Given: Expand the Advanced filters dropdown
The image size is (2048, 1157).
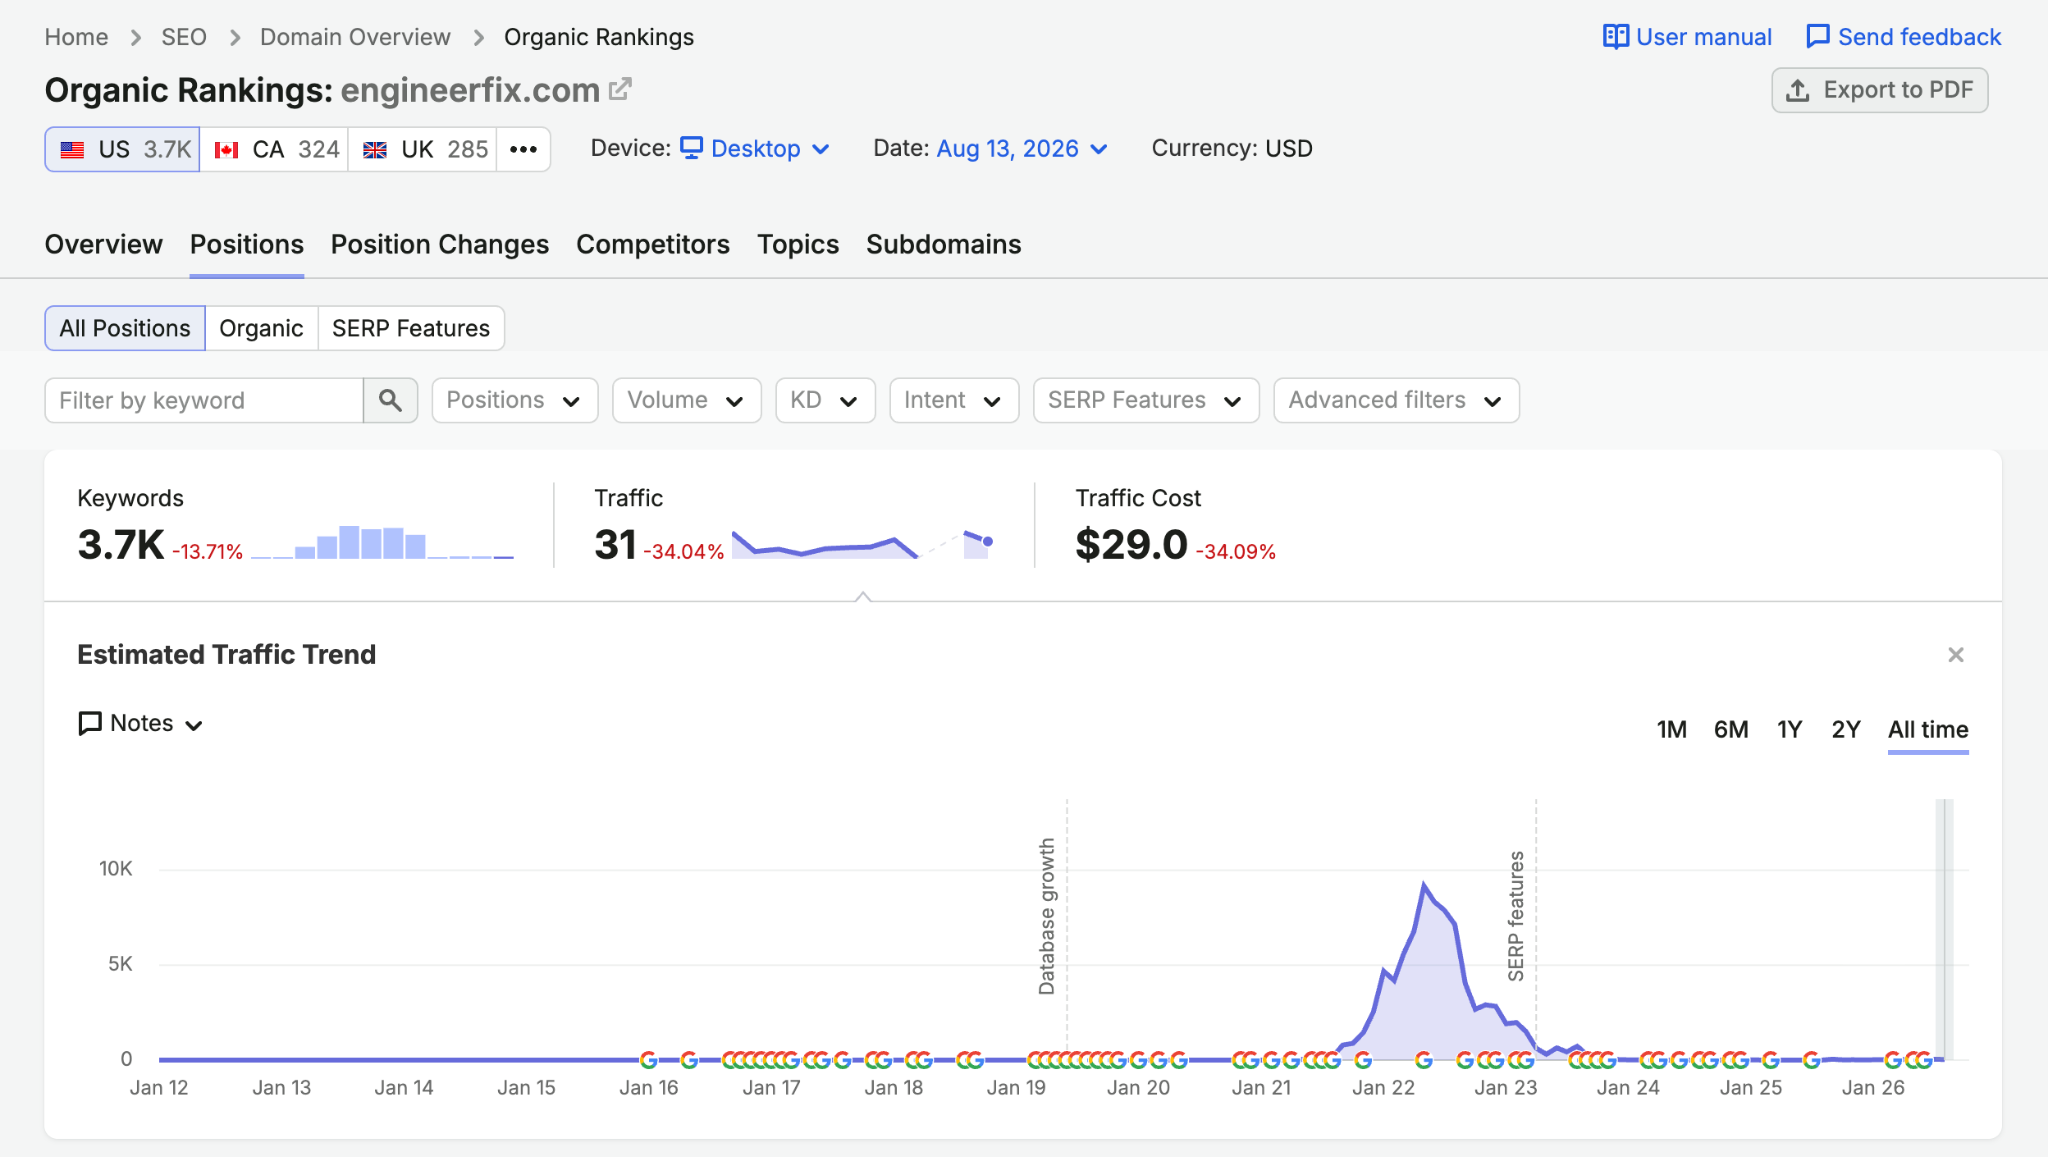Looking at the screenshot, I should point(1396,400).
